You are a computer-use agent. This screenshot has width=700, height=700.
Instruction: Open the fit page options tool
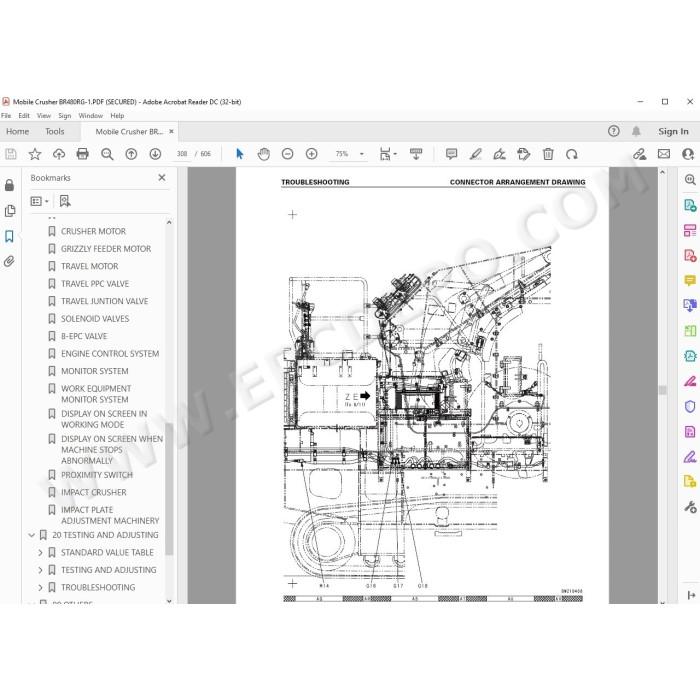pos(387,154)
